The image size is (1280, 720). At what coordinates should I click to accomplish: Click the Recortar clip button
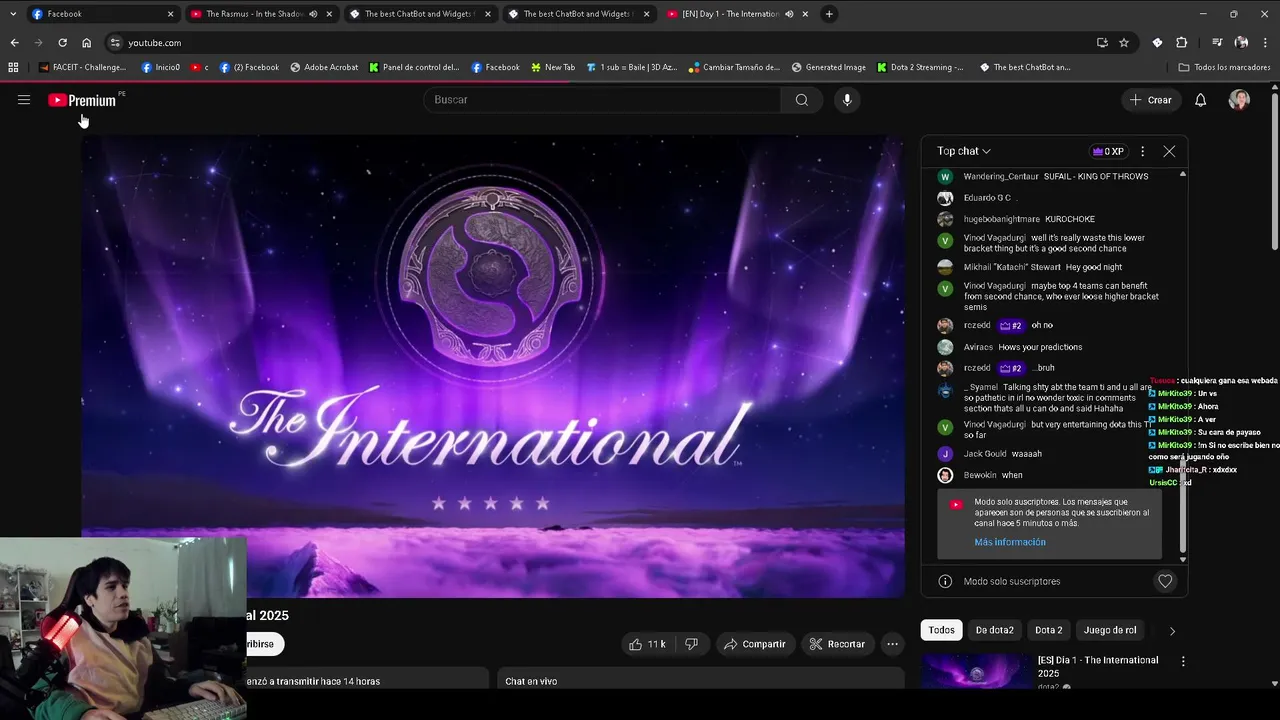pyautogui.click(x=837, y=644)
